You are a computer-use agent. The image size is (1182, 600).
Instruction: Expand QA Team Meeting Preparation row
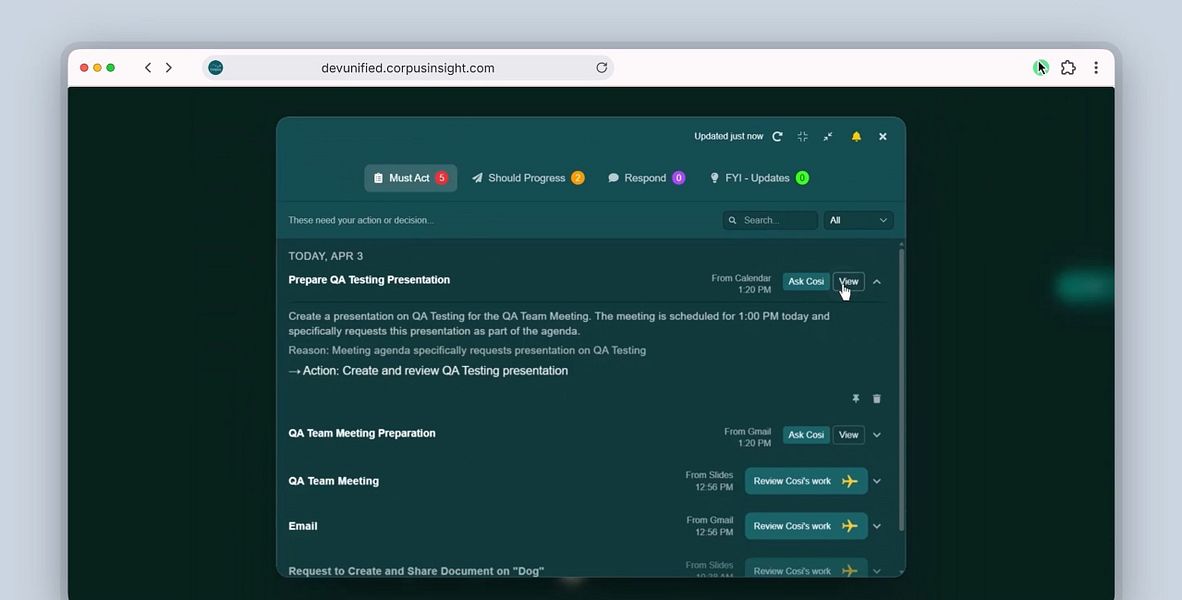pos(877,435)
